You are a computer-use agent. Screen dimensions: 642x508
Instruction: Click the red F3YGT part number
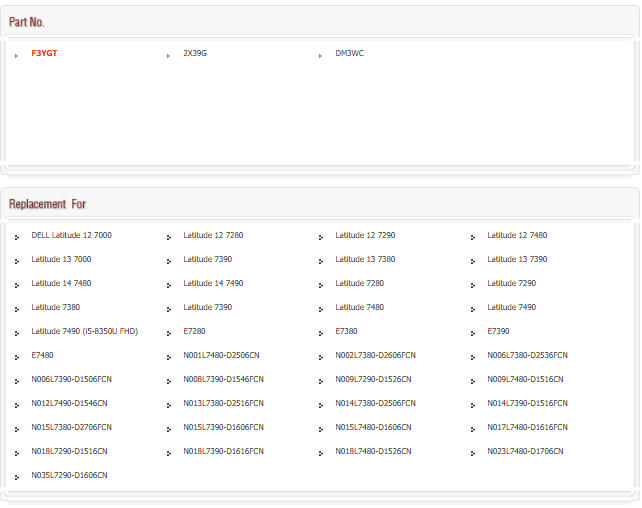click(x=44, y=53)
